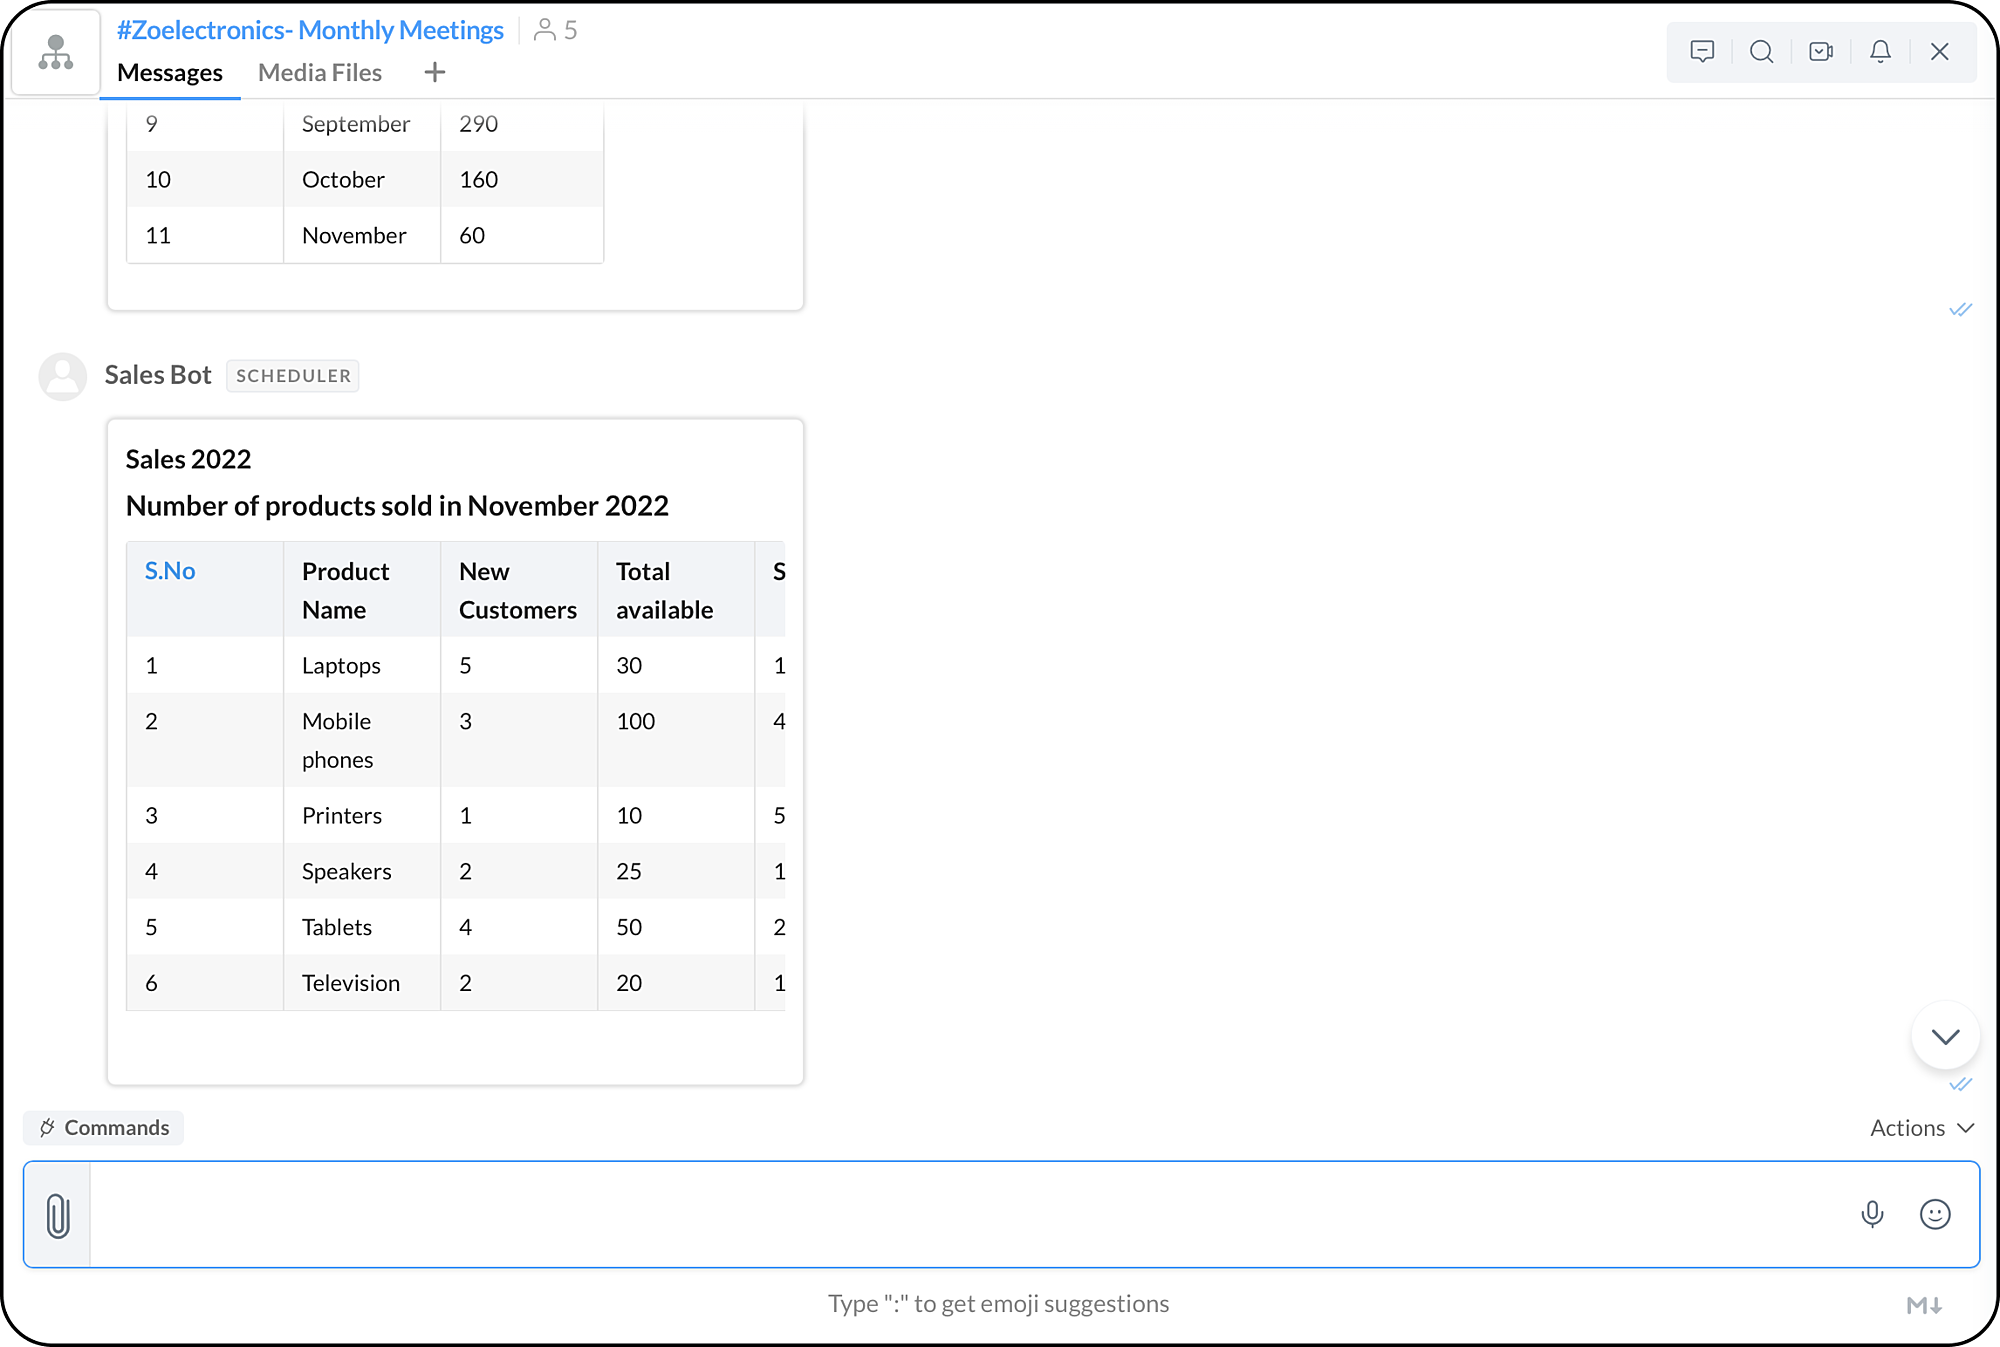Viewport: 2000px width, 1347px height.
Task: Select the Messages tab
Action: [170, 72]
